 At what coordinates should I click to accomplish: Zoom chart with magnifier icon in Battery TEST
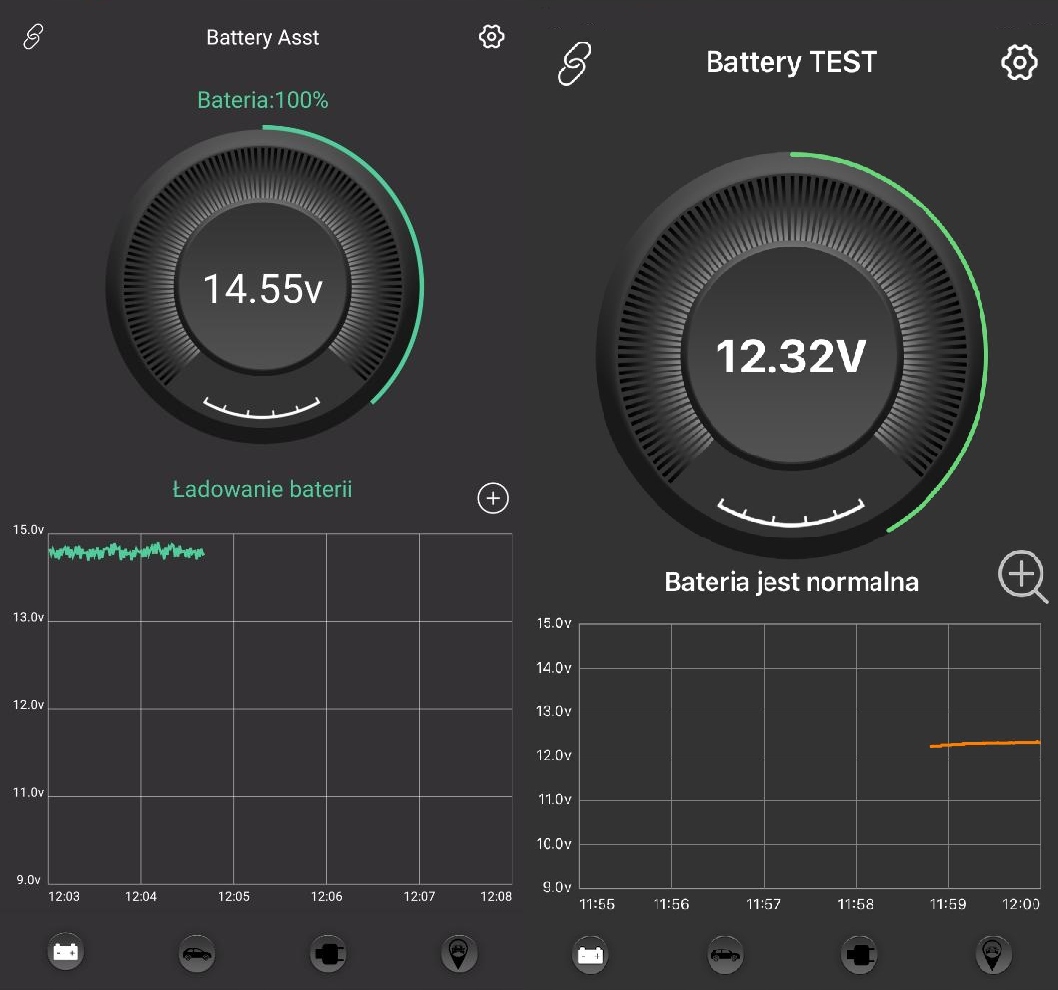[1022, 576]
